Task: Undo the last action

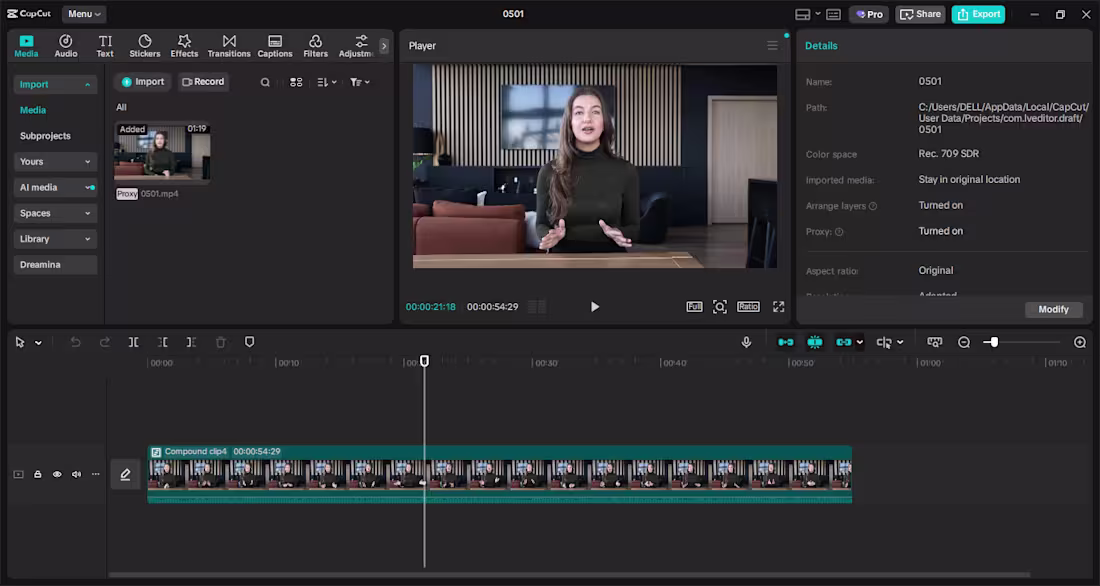Action: pos(76,342)
